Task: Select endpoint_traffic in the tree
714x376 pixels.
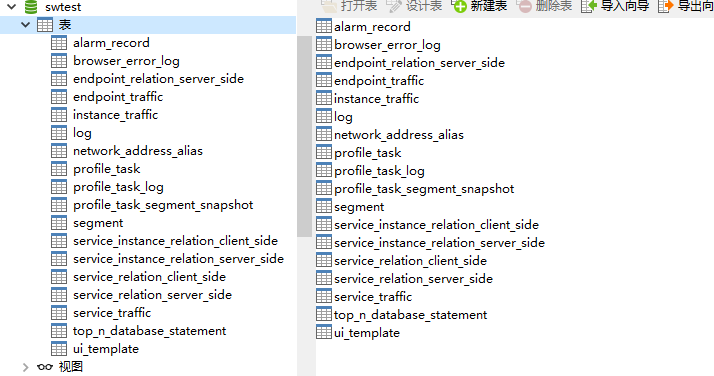Action: coord(118,97)
